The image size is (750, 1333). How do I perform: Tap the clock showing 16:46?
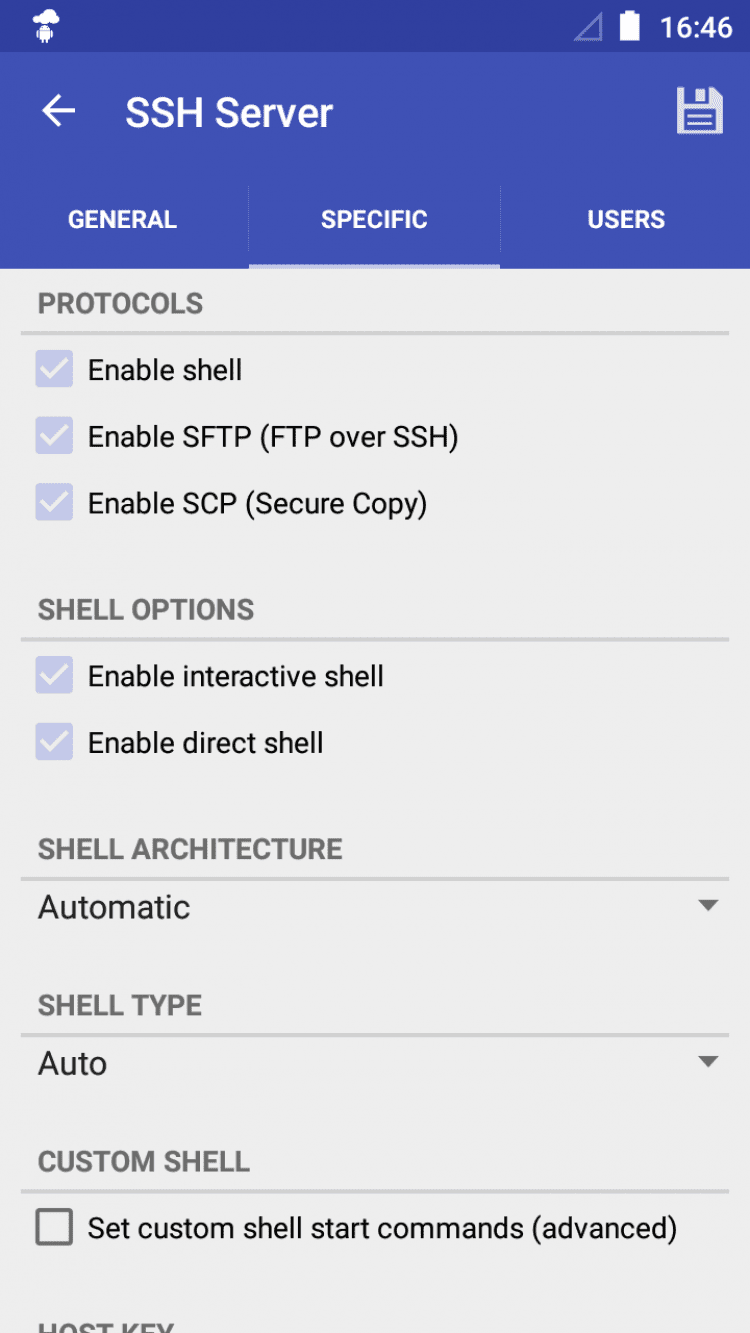pyautogui.click(x=696, y=27)
